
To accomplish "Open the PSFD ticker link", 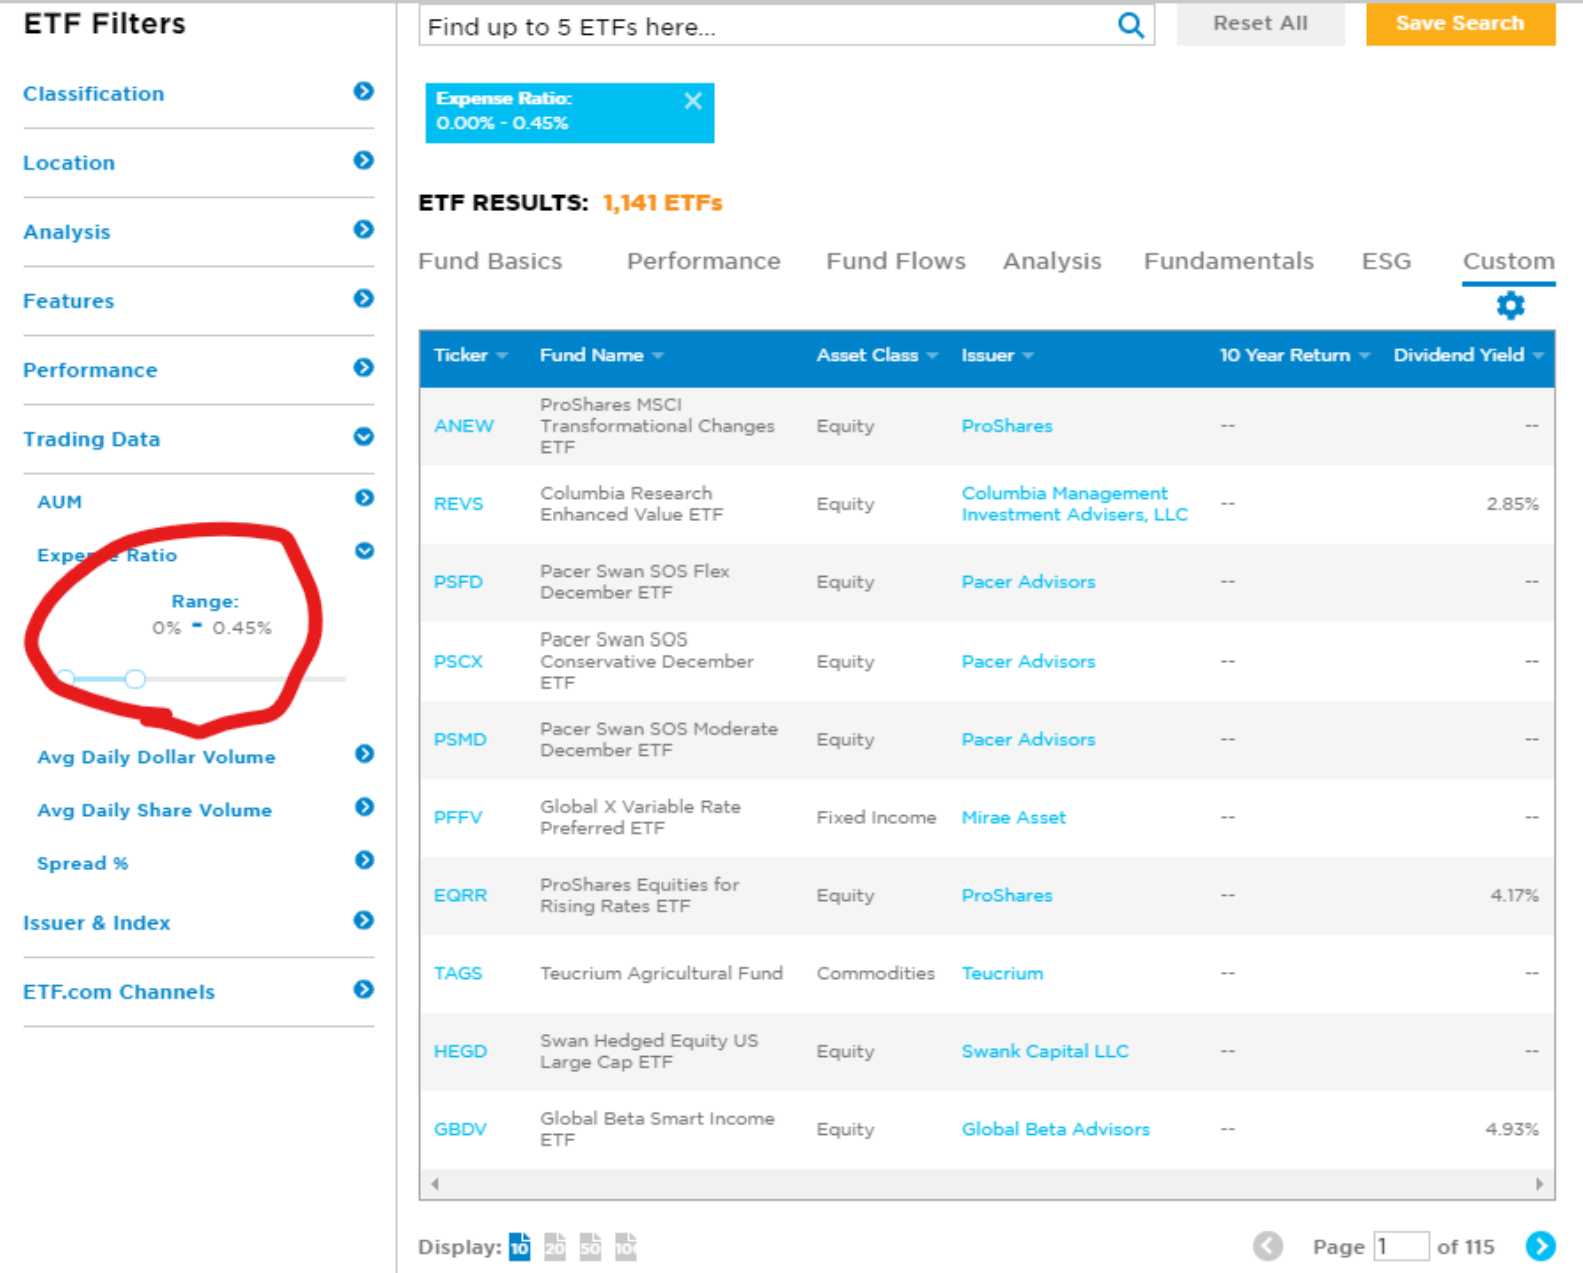I will point(458,582).
